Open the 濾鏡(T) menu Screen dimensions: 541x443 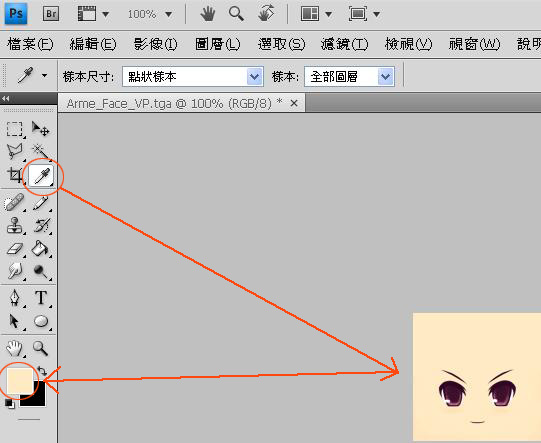pos(344,44)
